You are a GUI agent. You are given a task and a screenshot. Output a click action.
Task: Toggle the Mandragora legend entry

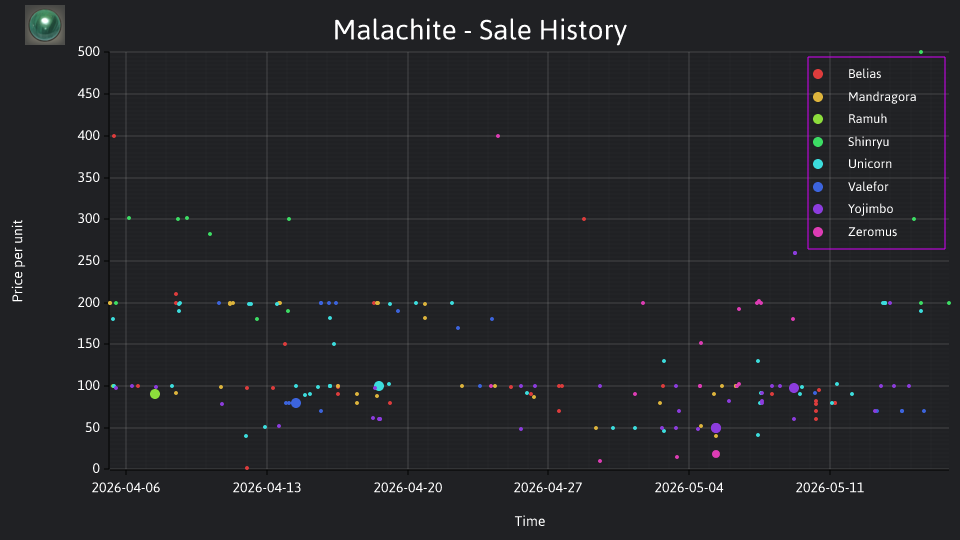point(882,97)
